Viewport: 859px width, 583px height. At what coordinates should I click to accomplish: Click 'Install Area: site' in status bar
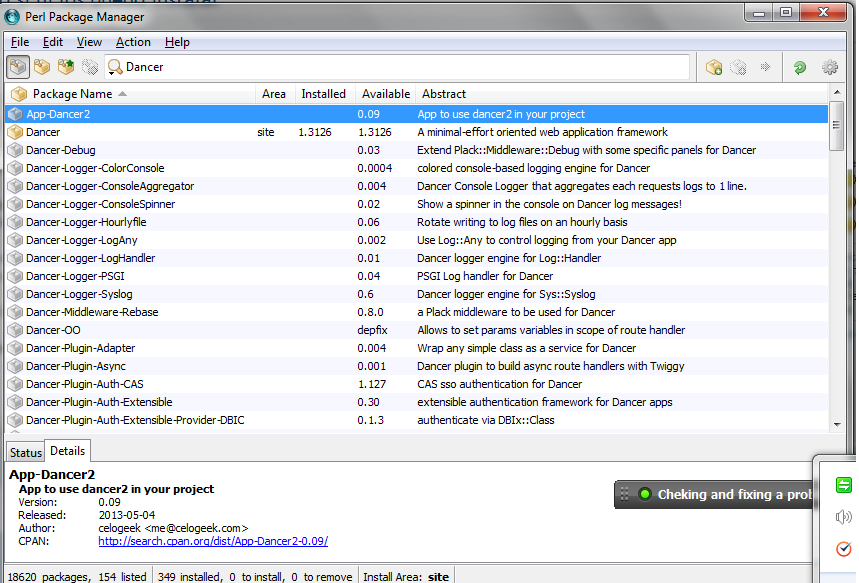[x=406, y=577]
